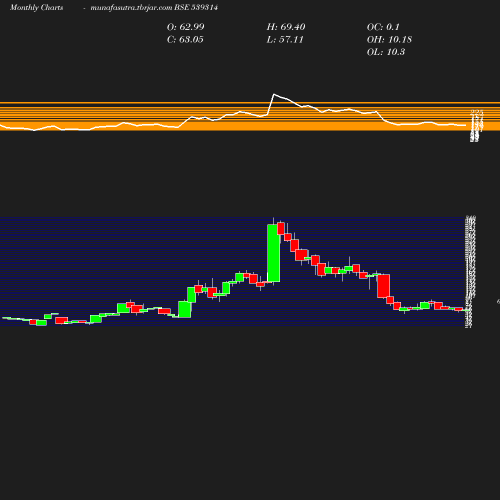The height and width of the screenshot is (500, 500).
Task: Select the low value 'L: 57.11'
Action: click(x=285, y=40)
